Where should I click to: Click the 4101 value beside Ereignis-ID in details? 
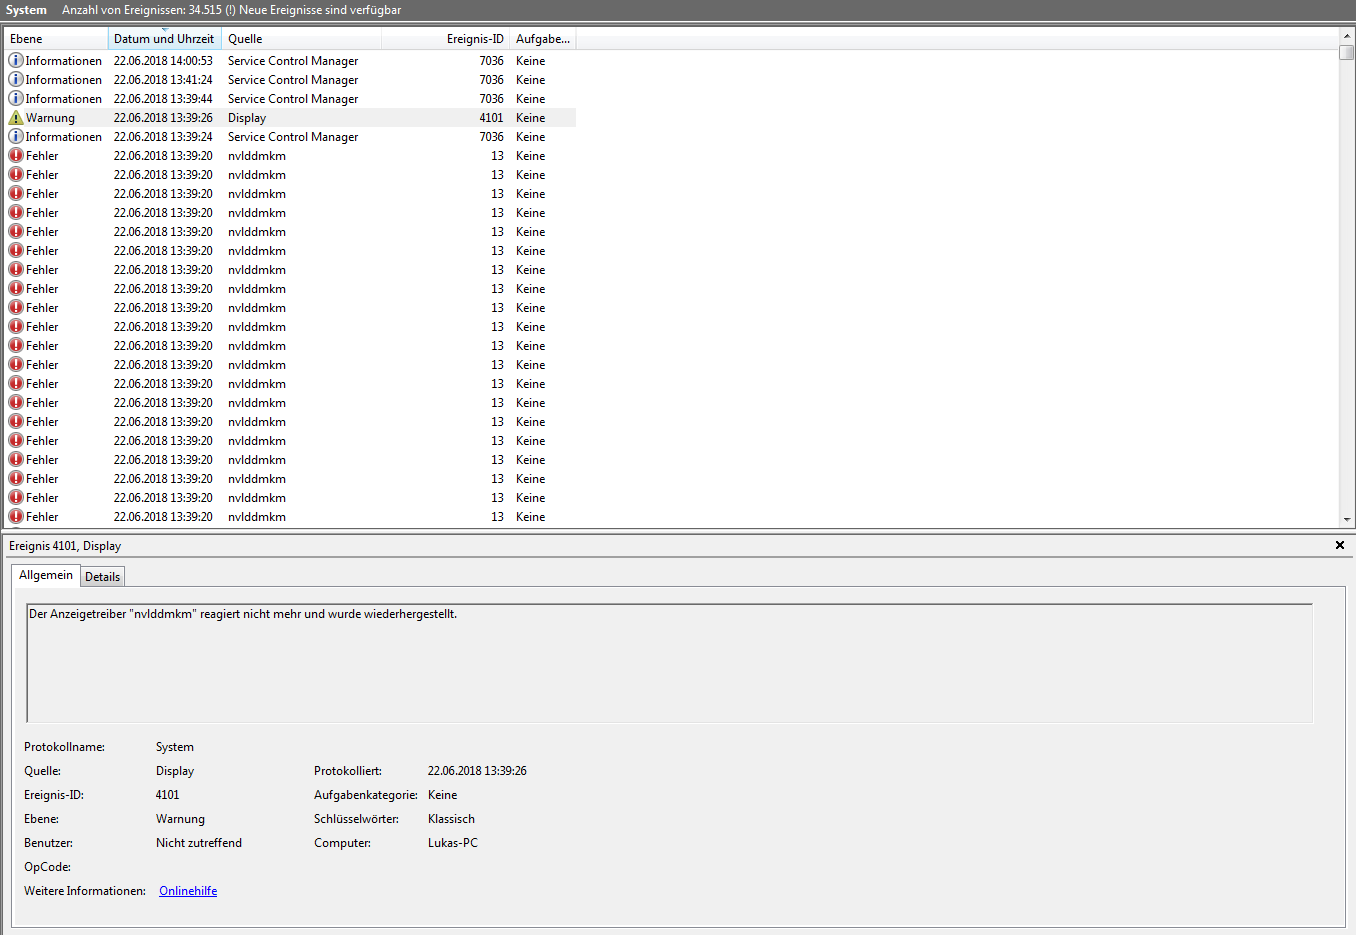click(168, 795)
